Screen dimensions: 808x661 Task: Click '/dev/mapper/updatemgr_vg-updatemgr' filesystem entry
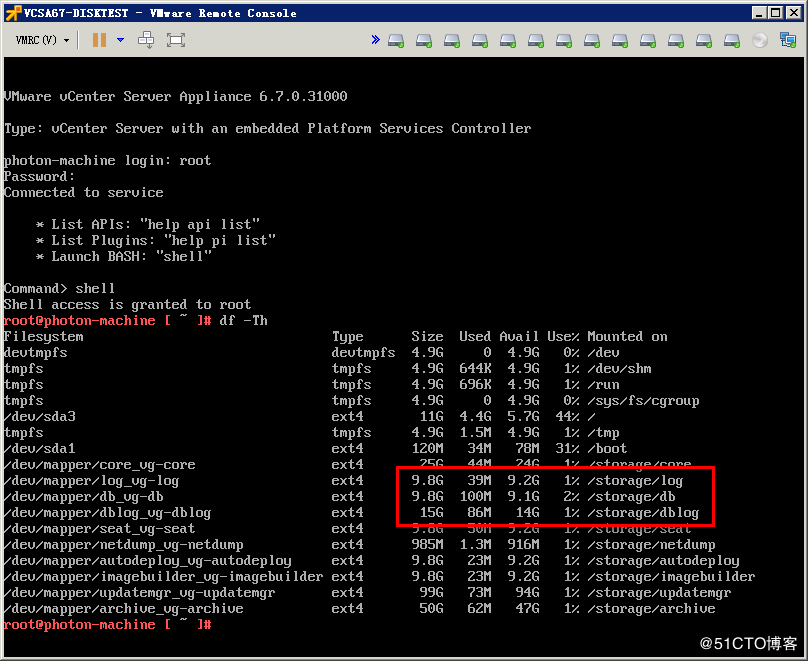coord(139,592)
